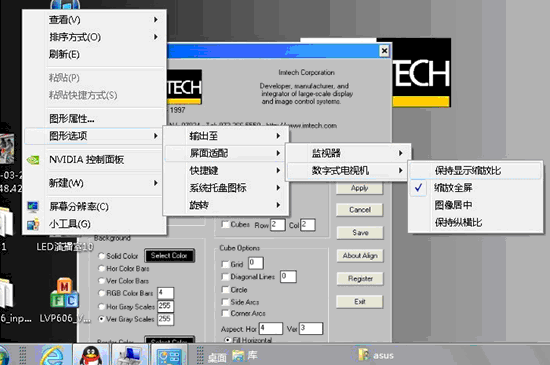Open the QQ penguin taskbar icon
The width and height of the screenshot is (550, 365).
(91, 356)
